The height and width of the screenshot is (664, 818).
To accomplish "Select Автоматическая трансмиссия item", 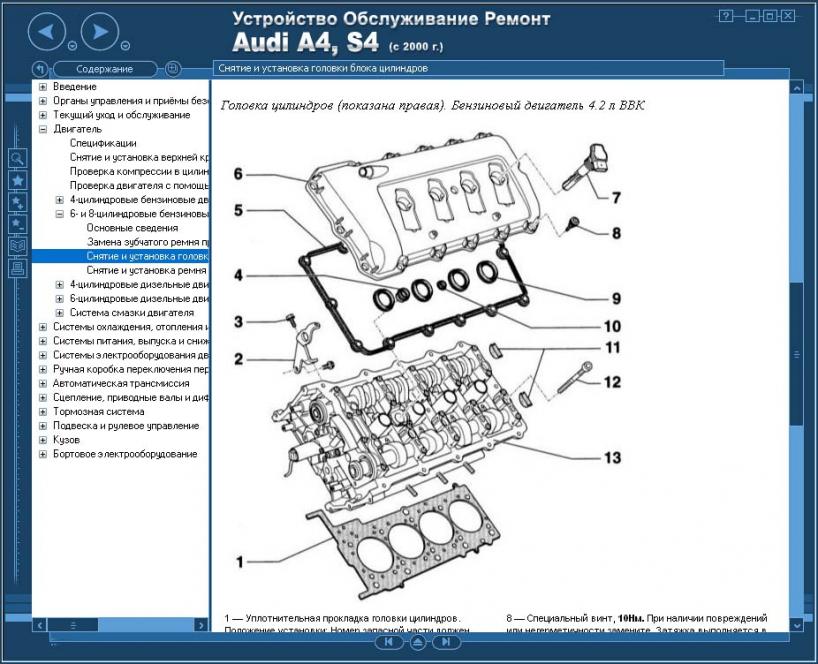I will [121, 383].
